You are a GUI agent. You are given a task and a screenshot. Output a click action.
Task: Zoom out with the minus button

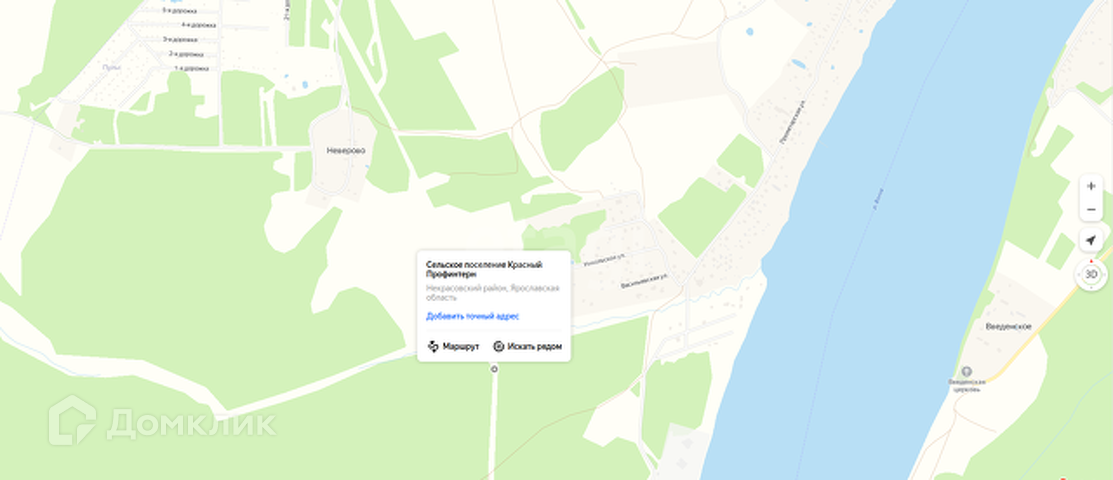point(1091,210)
